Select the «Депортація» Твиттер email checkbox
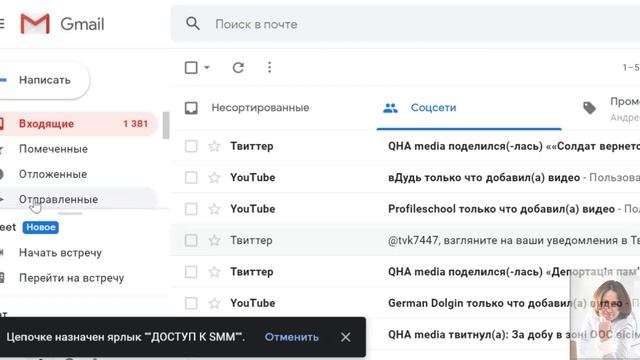Viewport: 640px width, 360px height. (x=191, y=272)
